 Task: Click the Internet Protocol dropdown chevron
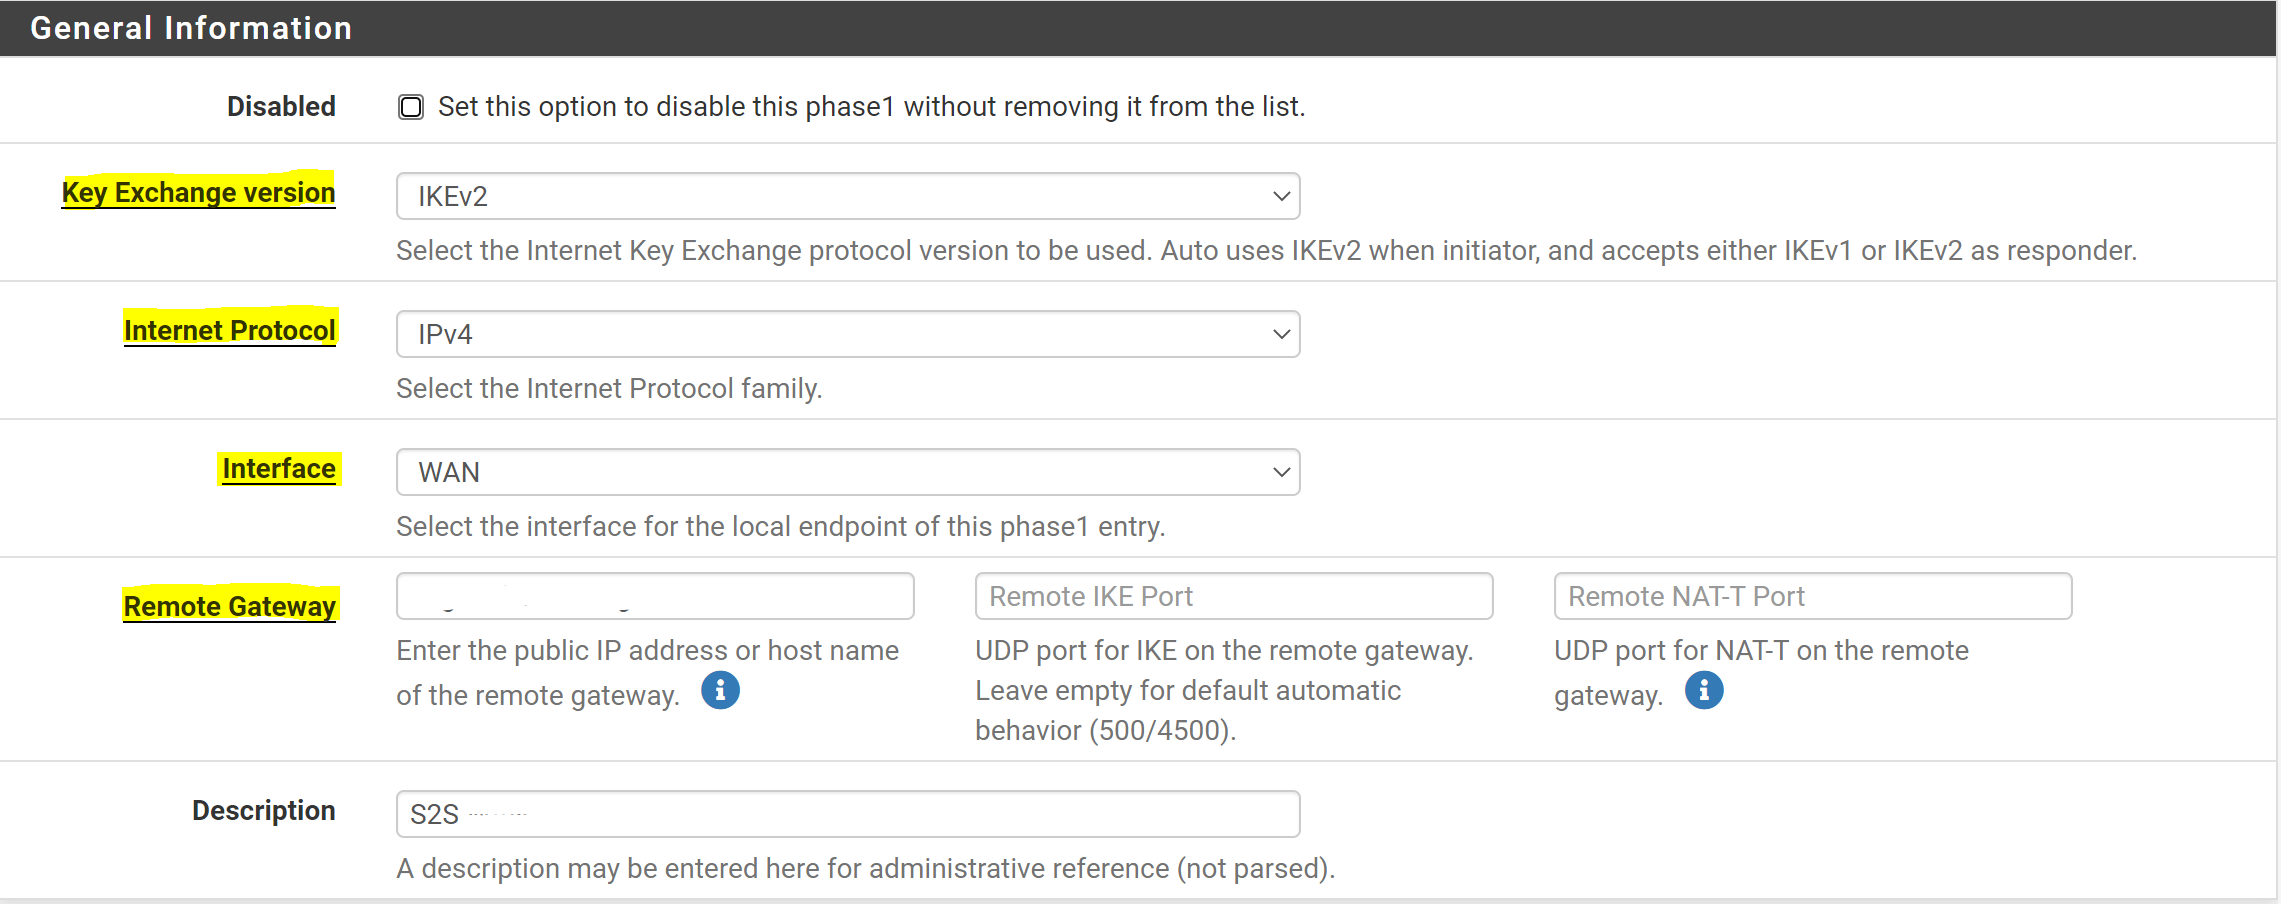point(1281,334)
